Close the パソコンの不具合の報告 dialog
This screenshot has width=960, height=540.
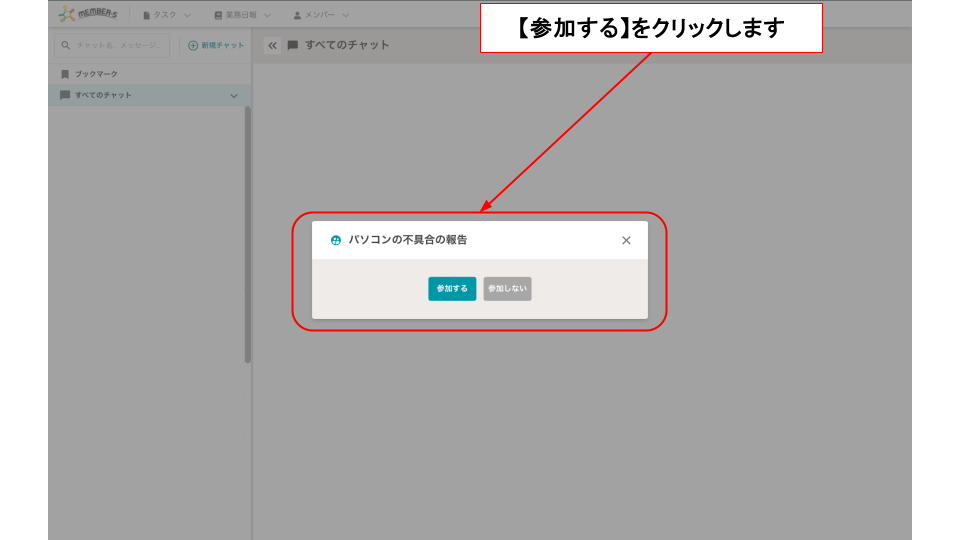pos(626,240)
